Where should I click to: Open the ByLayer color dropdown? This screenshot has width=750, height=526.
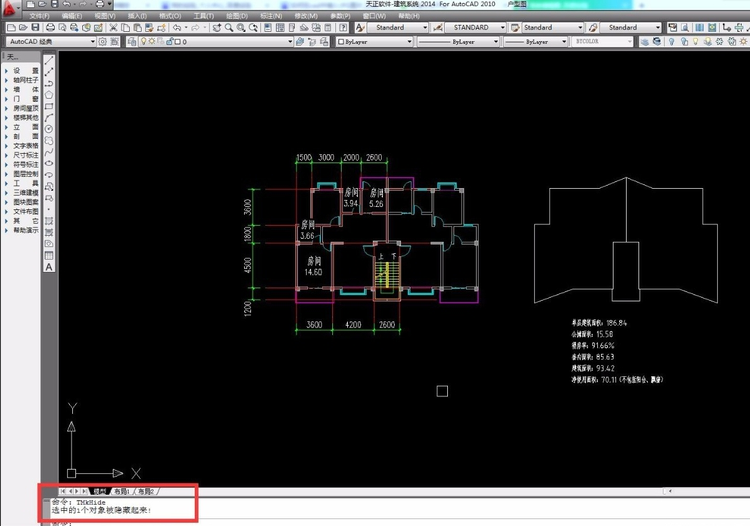(370, 42)
